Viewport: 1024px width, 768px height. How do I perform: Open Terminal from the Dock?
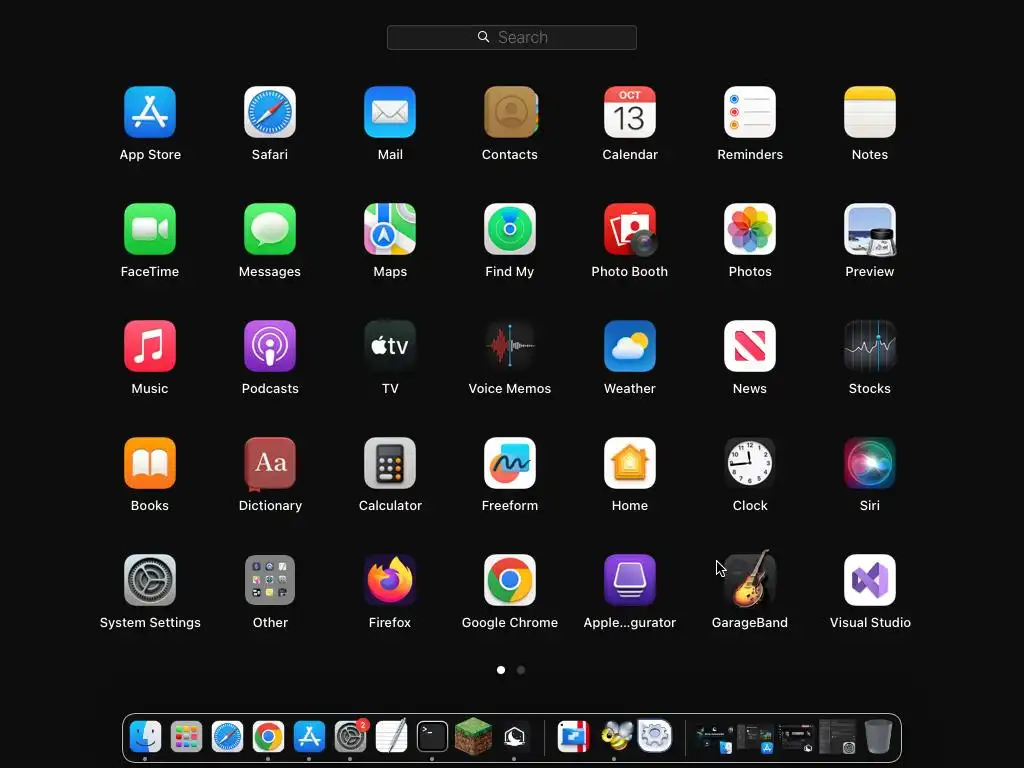coord(432,737)
